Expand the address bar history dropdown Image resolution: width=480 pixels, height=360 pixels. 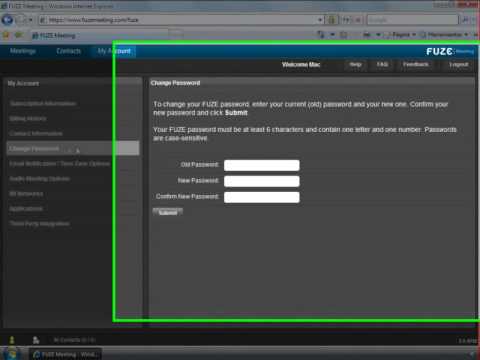pos(320,20)
